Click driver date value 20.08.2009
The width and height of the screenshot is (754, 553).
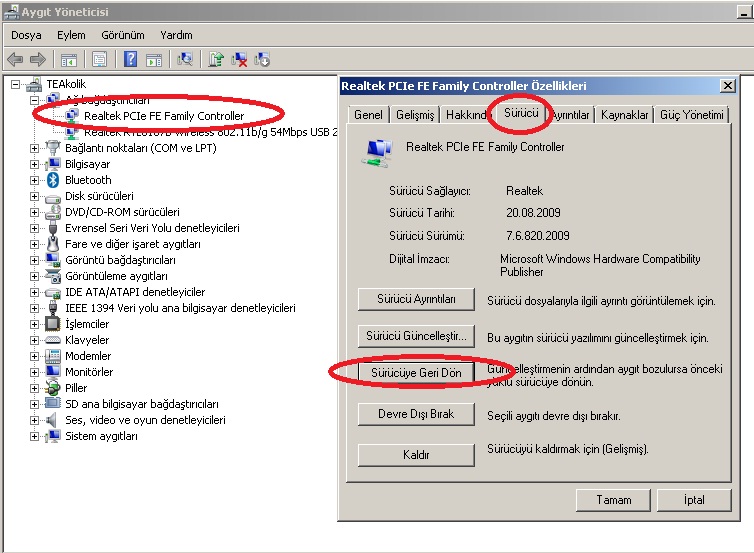(x=533, y=213)
